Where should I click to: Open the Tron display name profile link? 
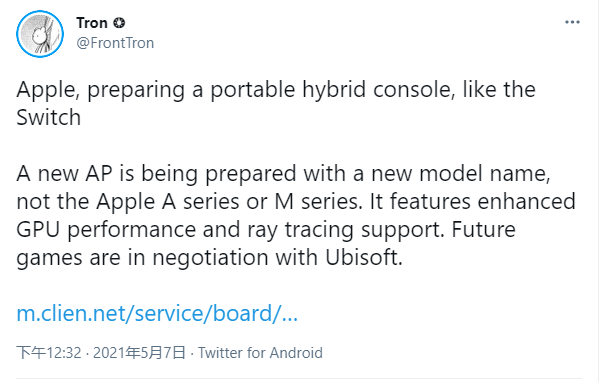(x=92, y=23)
